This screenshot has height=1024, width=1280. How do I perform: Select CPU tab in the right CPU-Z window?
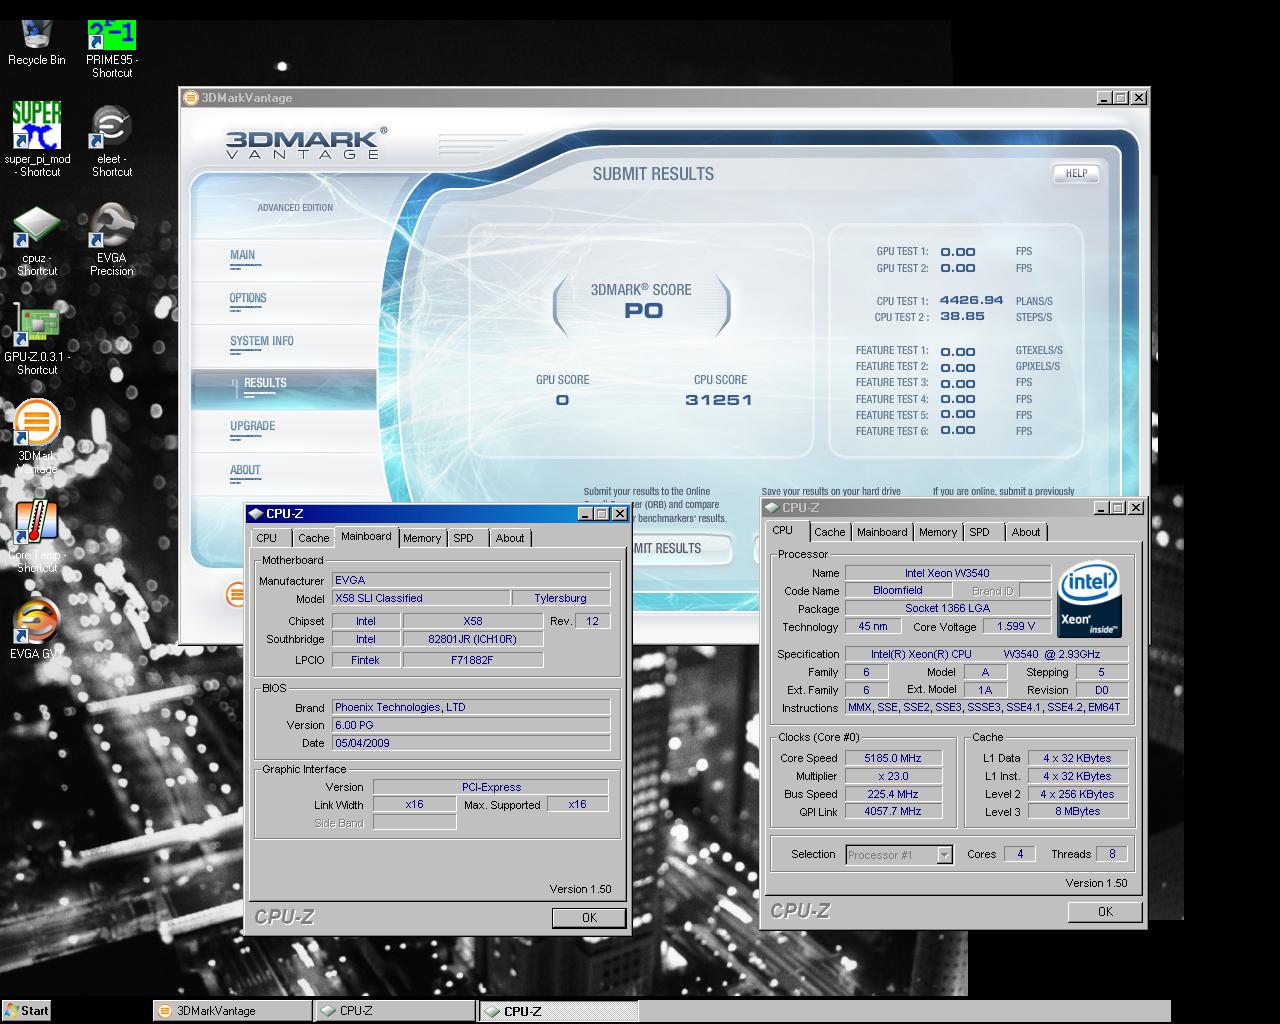pyautogui.click(x=783, y=531)
